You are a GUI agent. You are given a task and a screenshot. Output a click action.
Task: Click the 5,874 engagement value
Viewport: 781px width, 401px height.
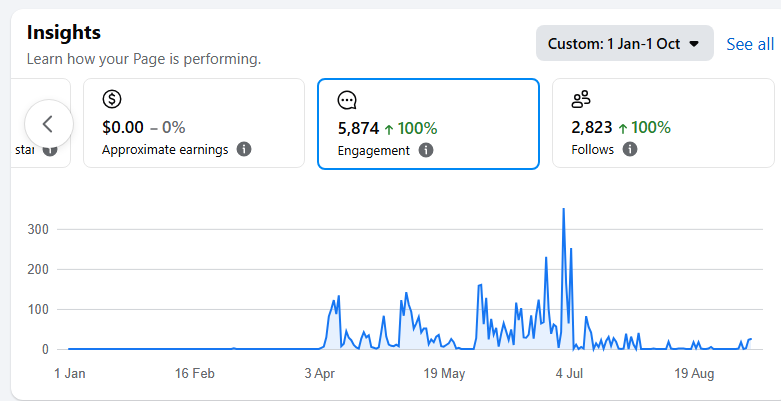[358, 129]
